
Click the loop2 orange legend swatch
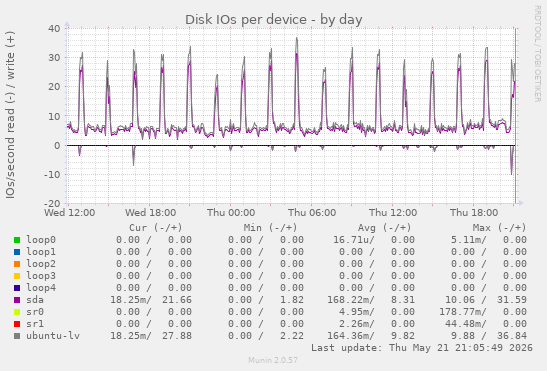[x=17, y=264]
